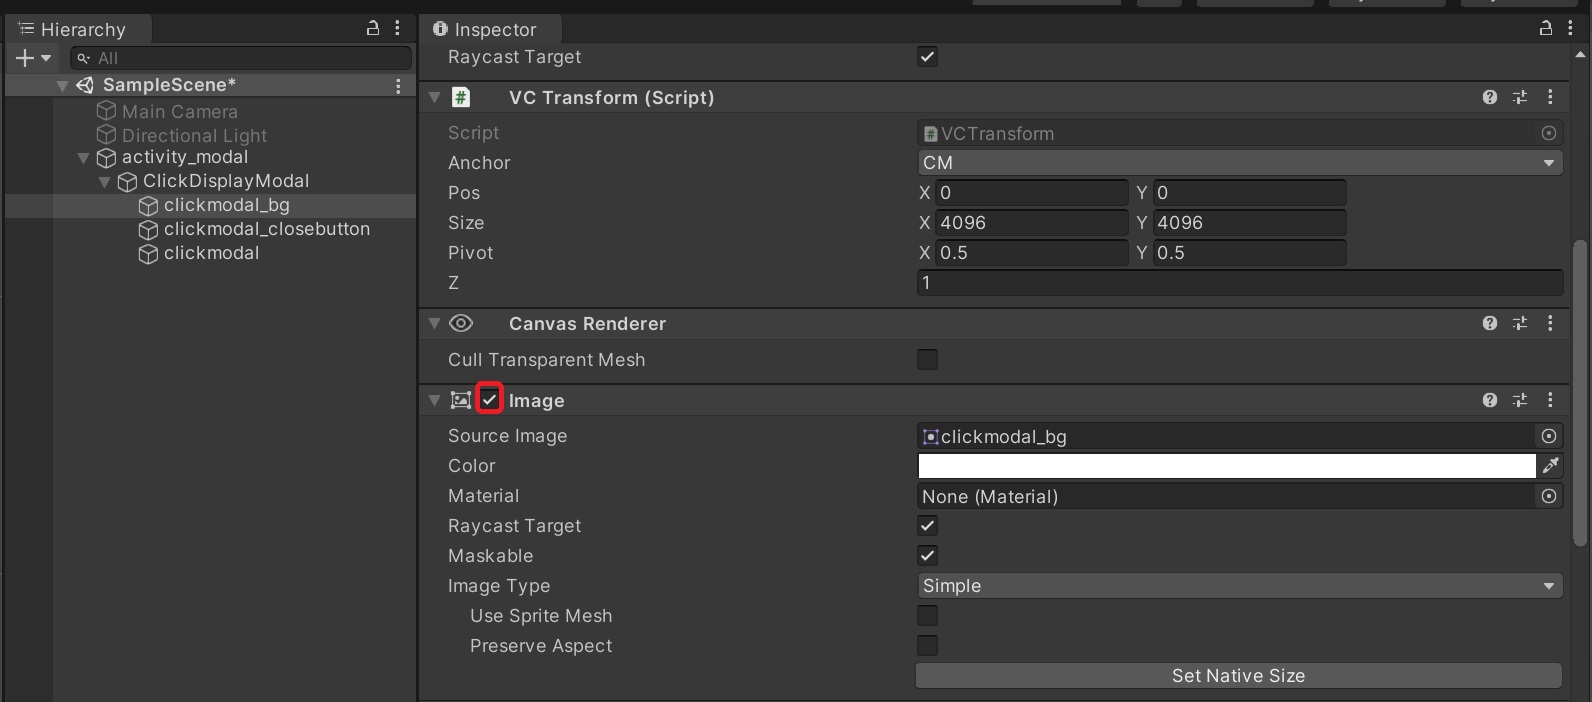This screenshot has height=702, width=1592.
Task: Click the color eyedropper picker icon
Action: [1550, 466]
